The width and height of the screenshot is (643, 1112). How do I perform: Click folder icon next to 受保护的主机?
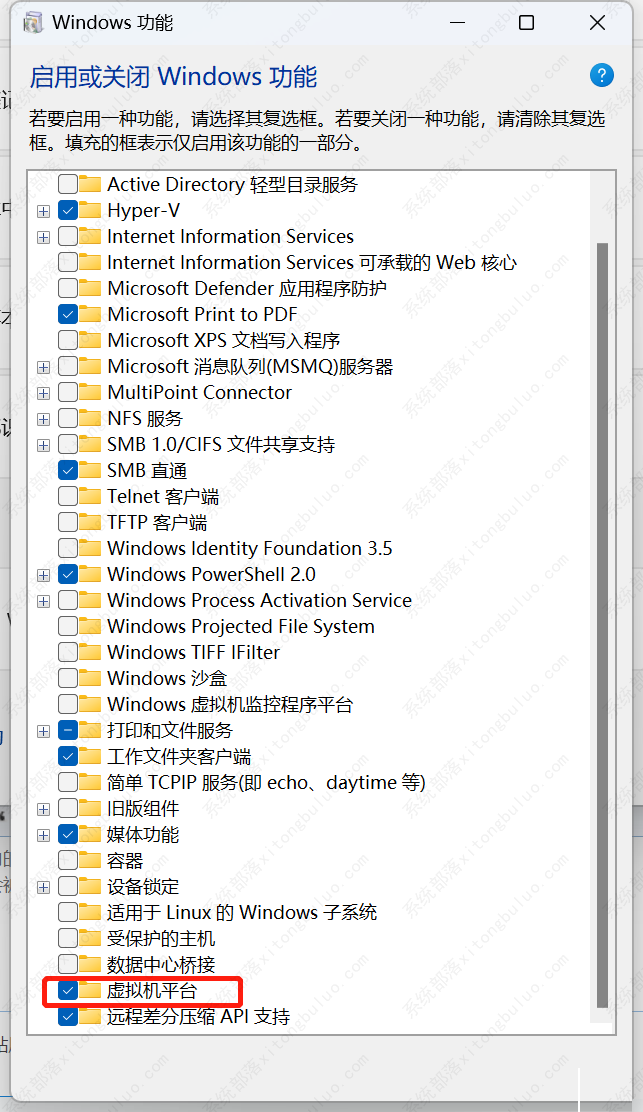click(91, 939)
